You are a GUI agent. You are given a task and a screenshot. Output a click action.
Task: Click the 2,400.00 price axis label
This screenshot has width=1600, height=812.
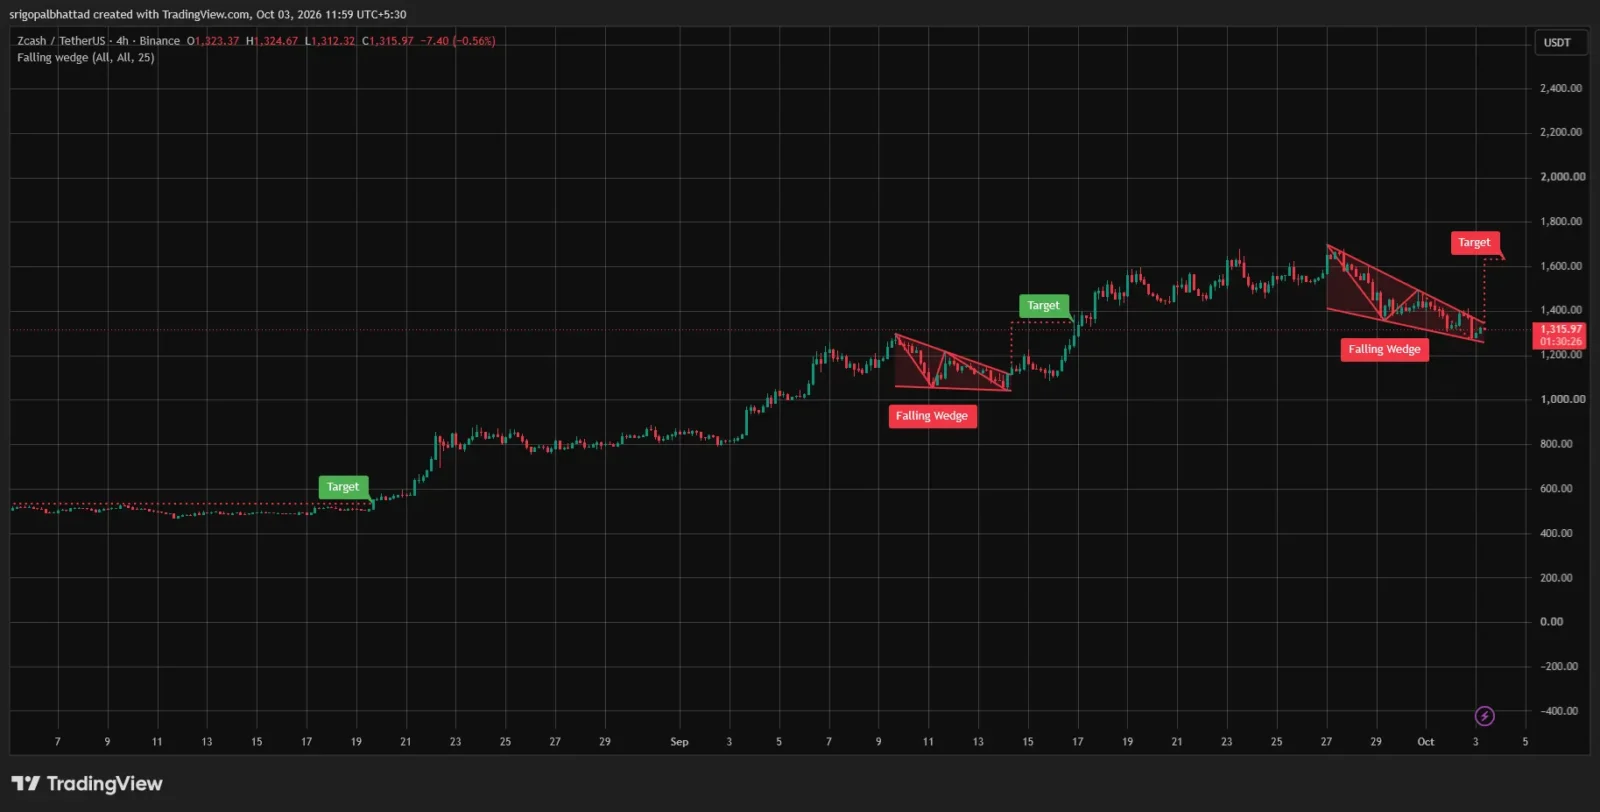point(1561,88)
